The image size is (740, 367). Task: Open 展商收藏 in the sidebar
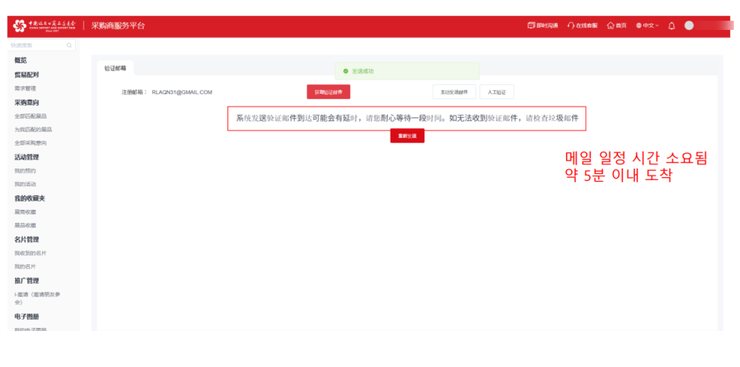pyautogui.click(x=25, y=212)
